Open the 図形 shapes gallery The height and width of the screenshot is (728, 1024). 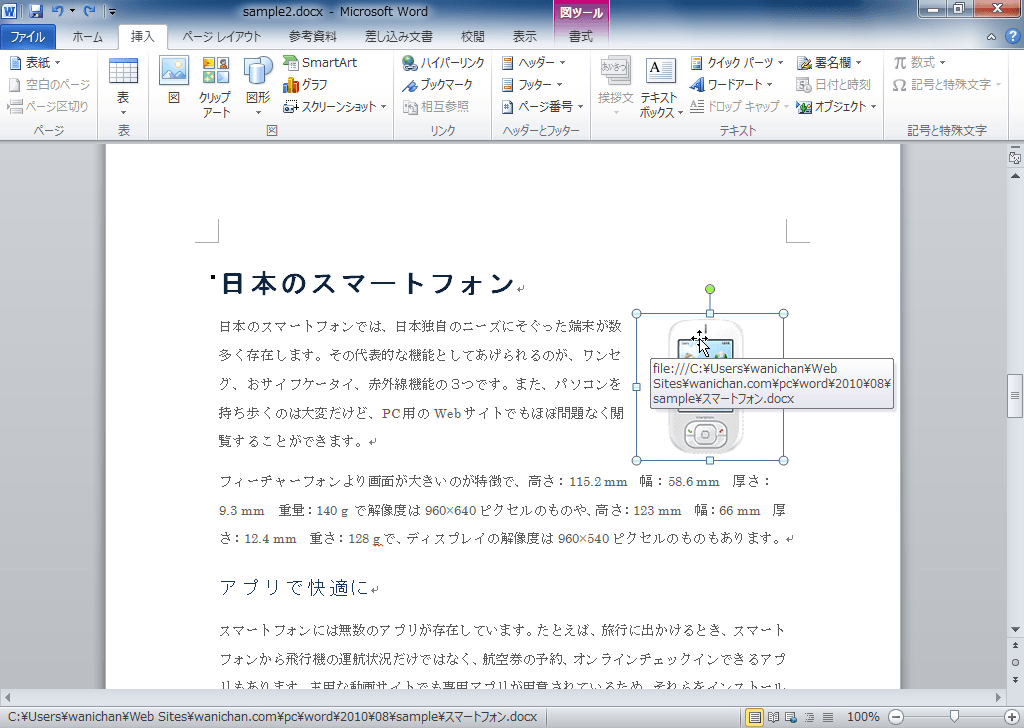pyautogui.click(x=257, y=86)
